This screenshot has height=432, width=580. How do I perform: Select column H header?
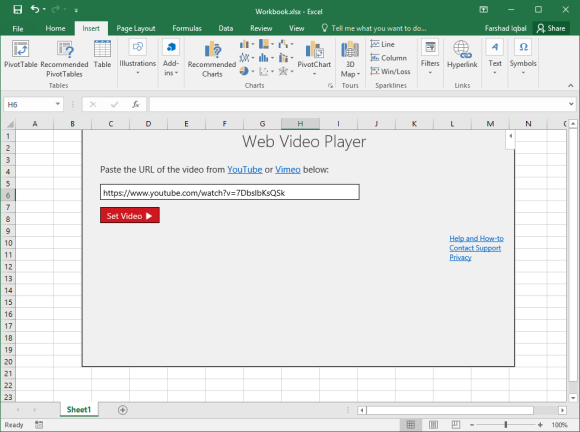(300, 124)
